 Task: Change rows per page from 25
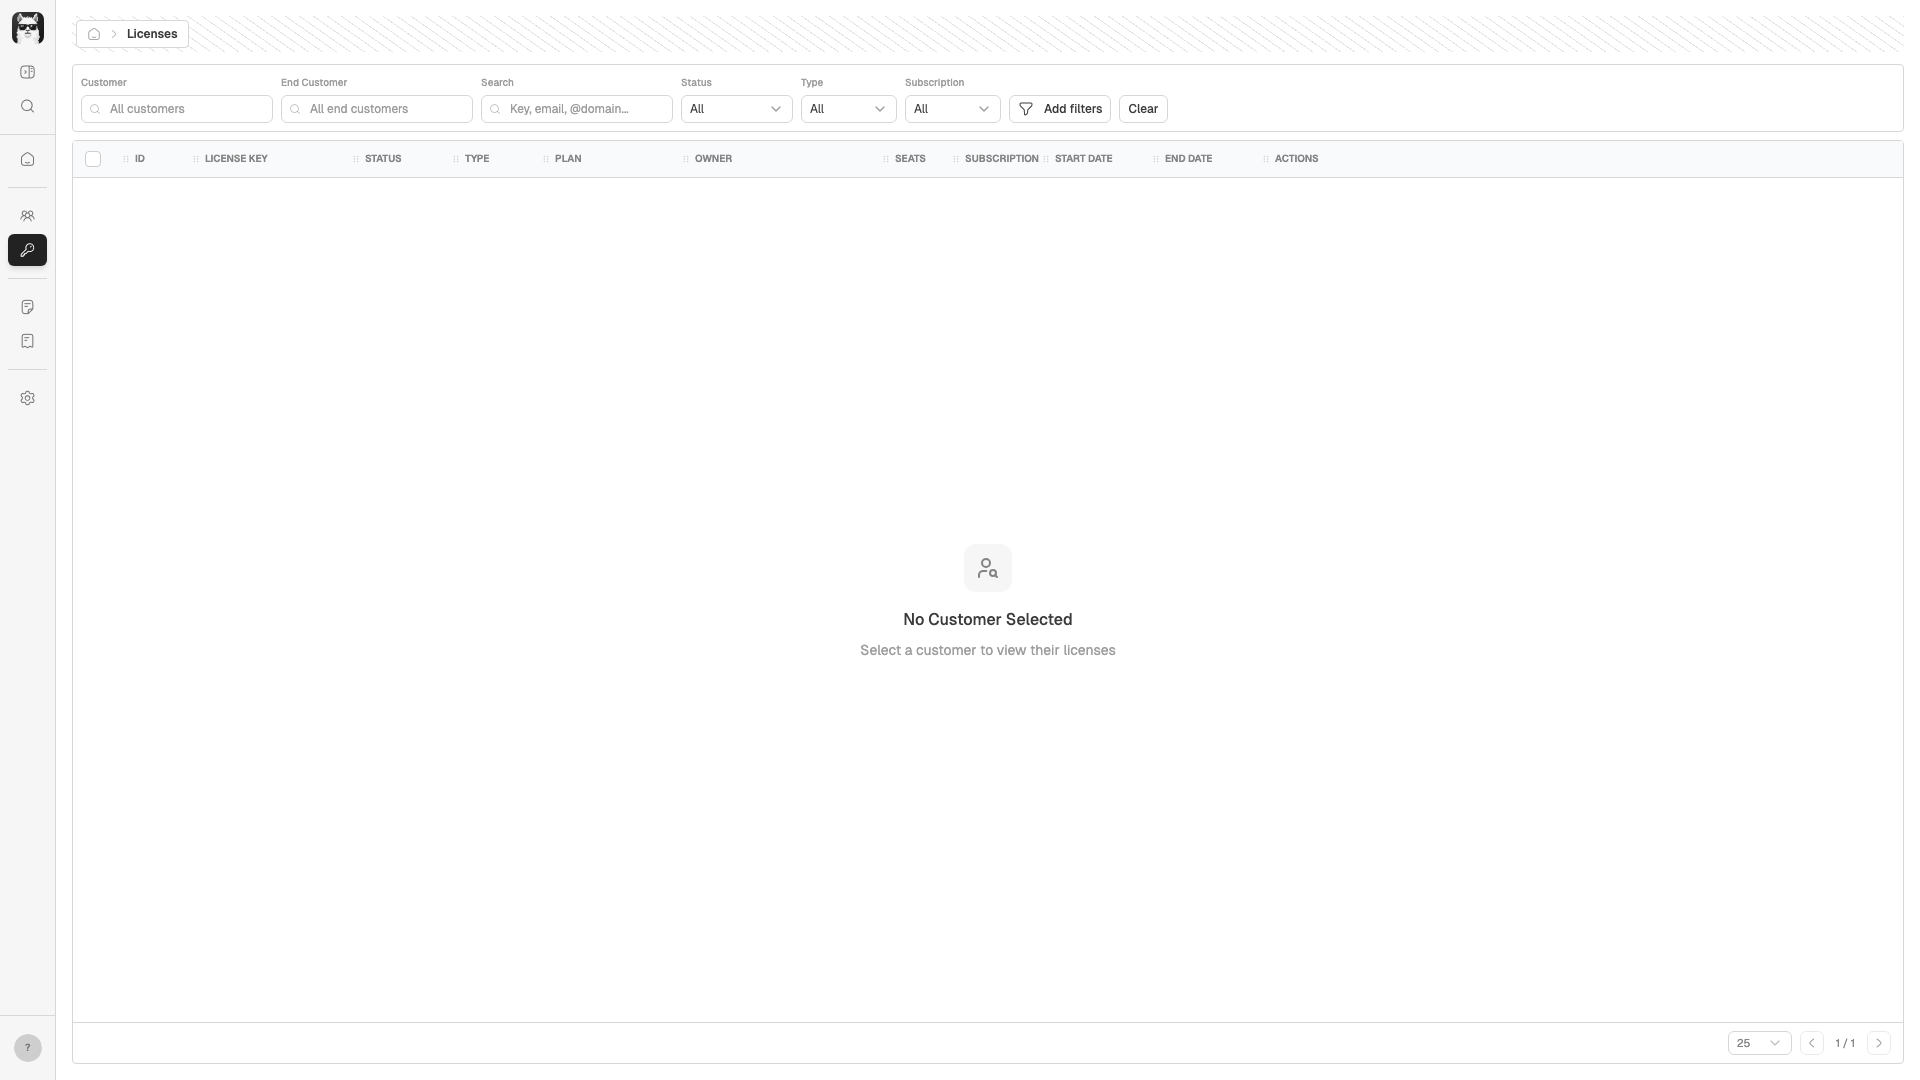point(1758,1043)
